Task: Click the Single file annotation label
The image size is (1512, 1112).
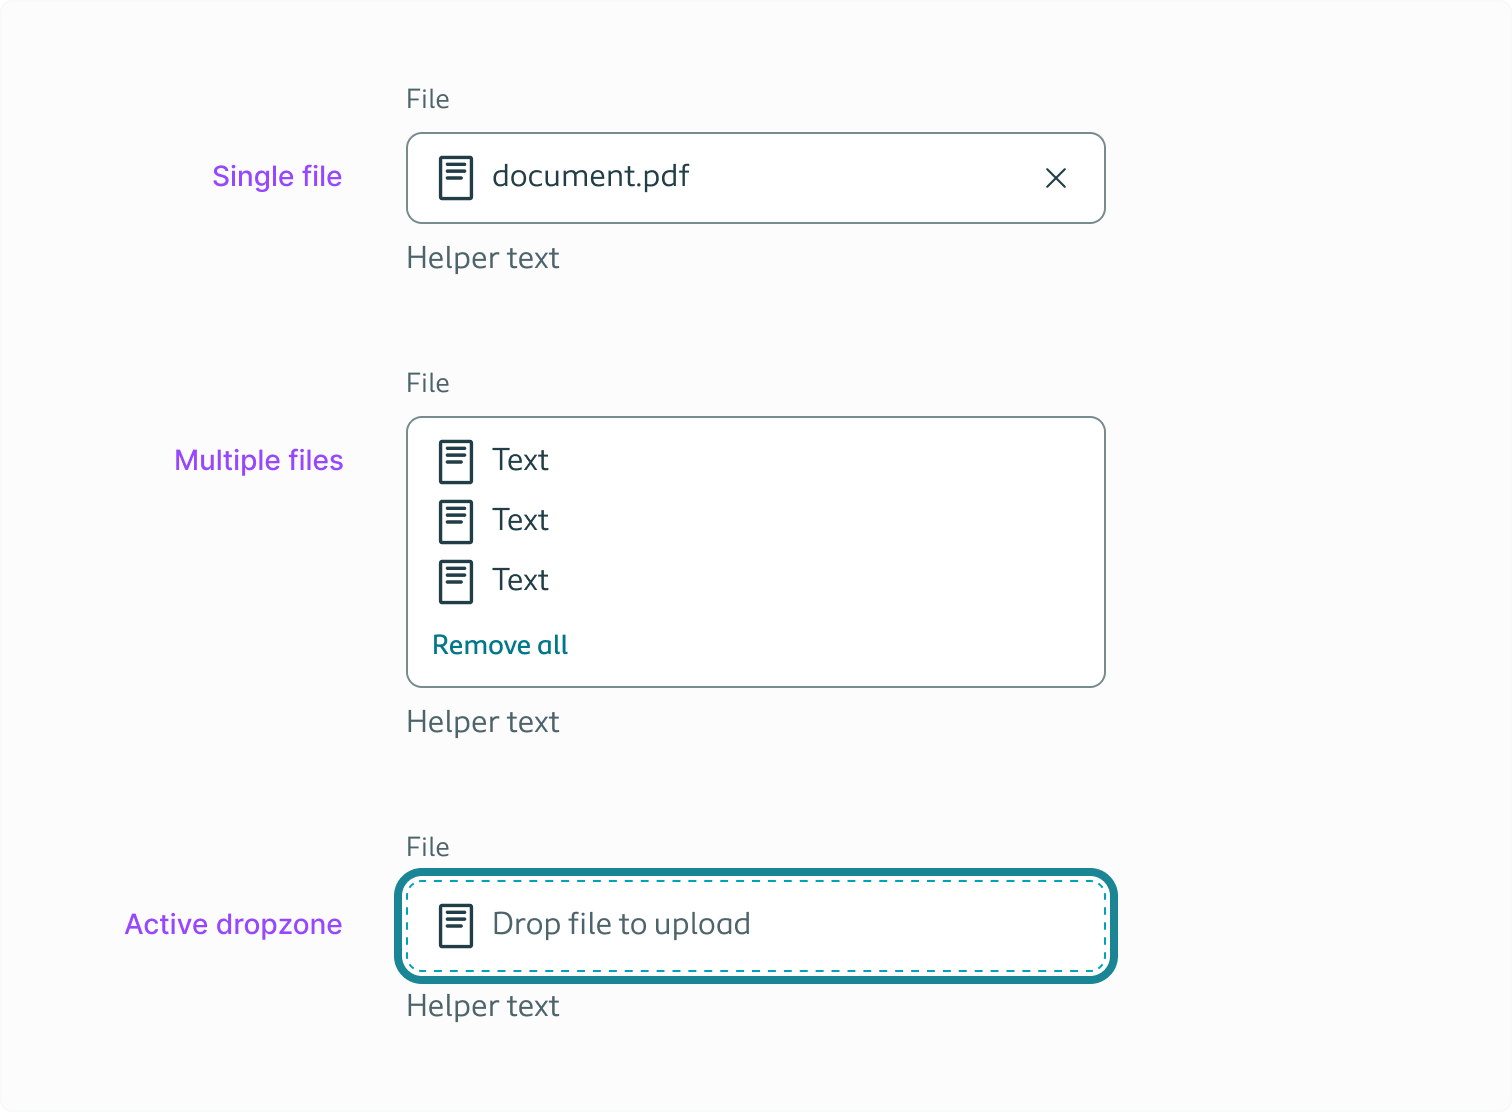Action: [277, 176]
